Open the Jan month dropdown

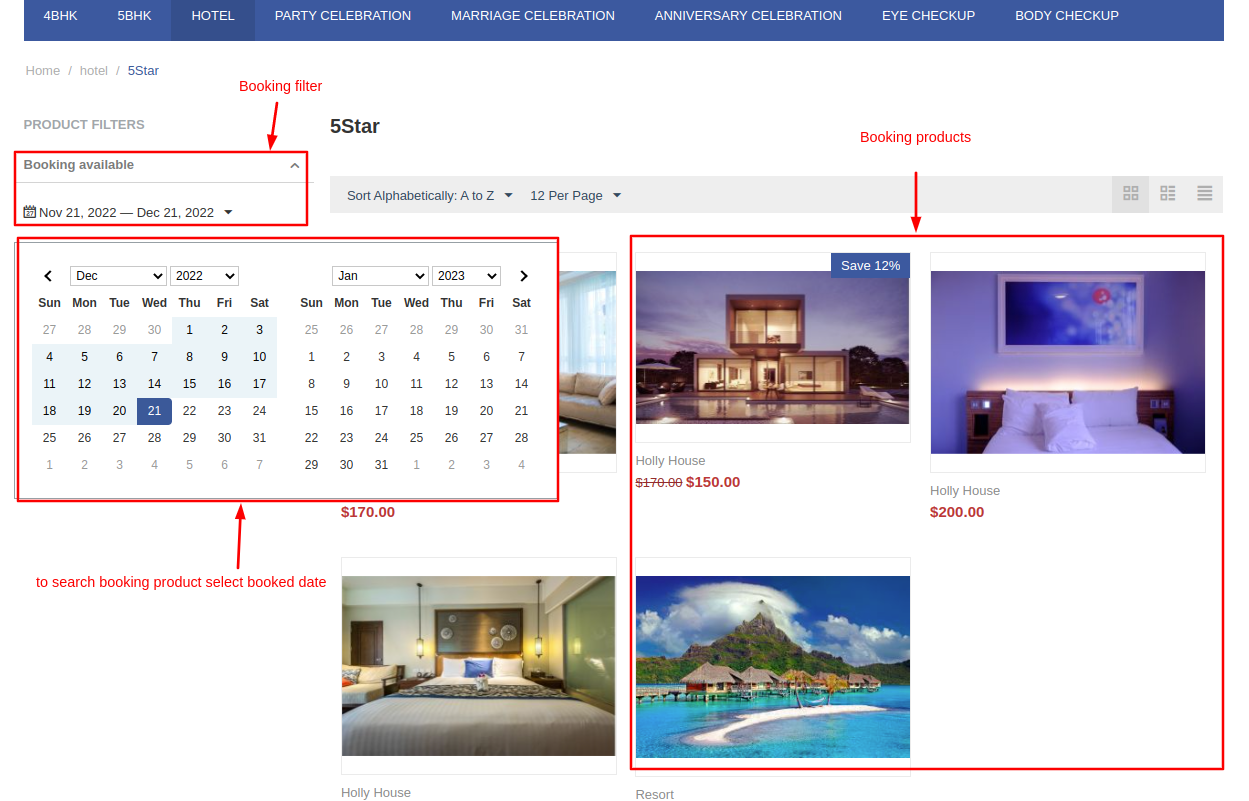(380, 276)
